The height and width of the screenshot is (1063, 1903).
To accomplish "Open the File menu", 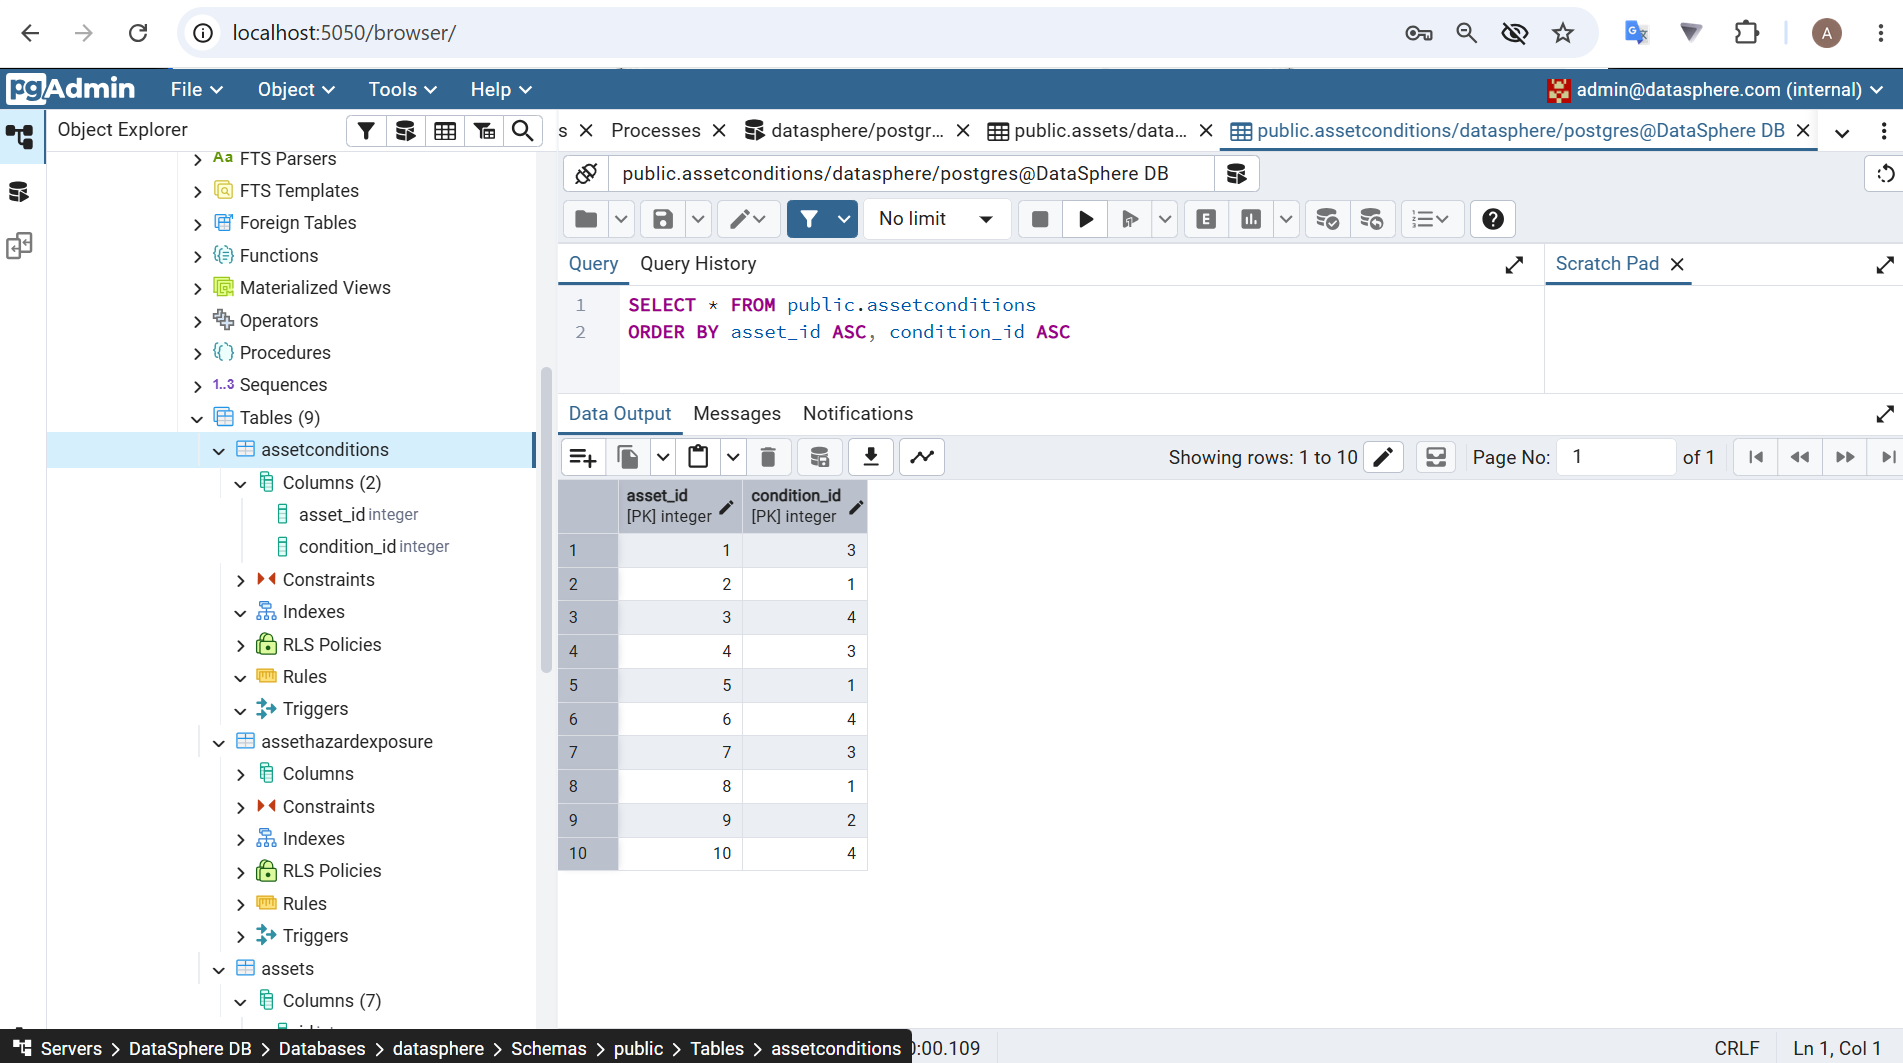I will click(196, 89).
